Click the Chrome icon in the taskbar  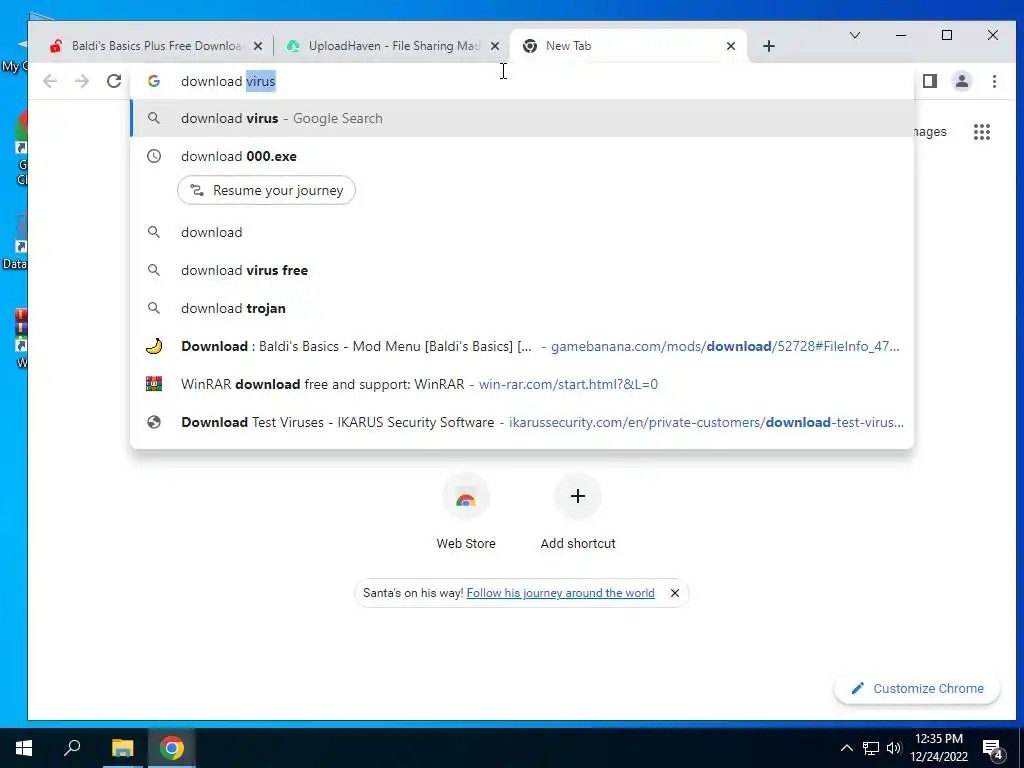coord(172,748)
